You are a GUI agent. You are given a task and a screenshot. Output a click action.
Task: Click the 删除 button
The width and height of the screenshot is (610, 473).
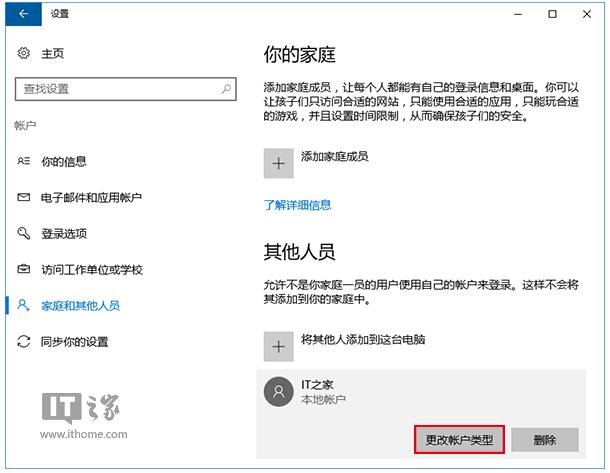click(x=544, y=439)
